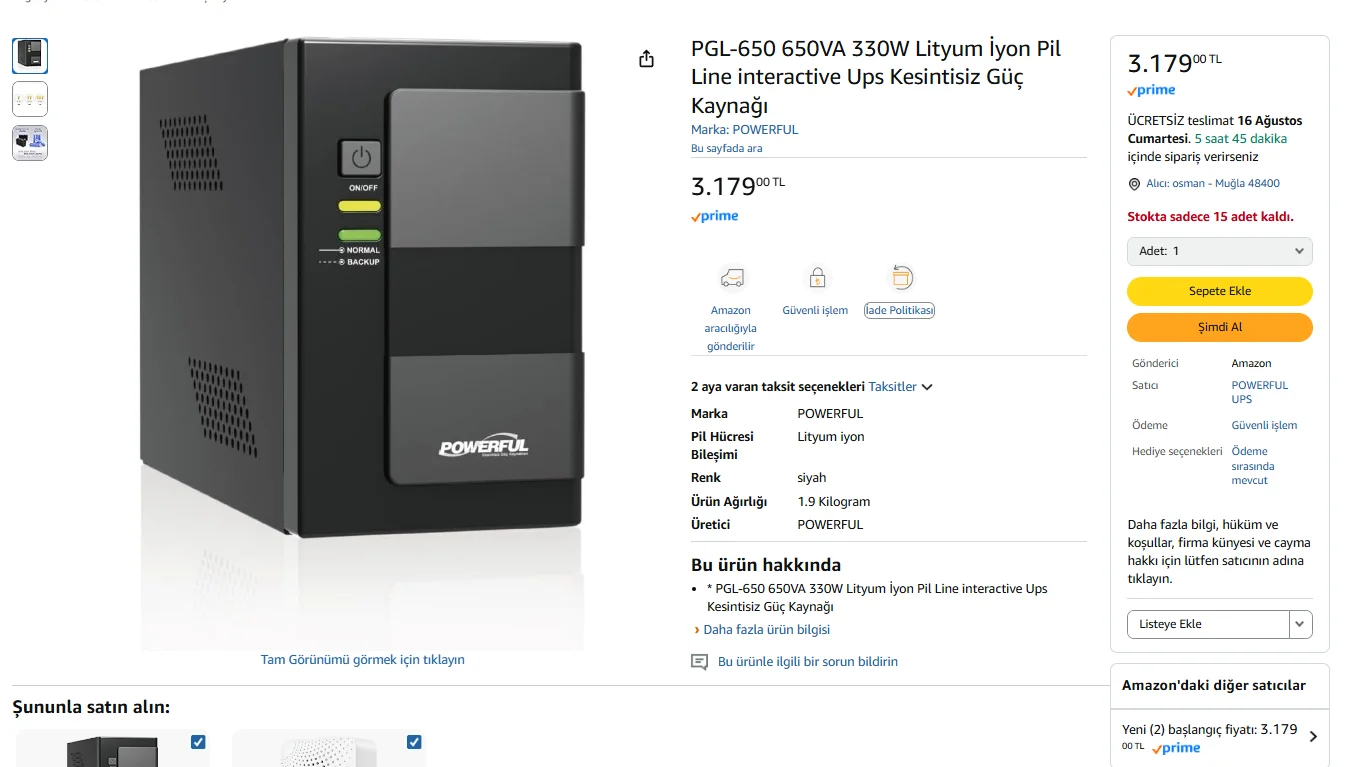Open the İade Politikası link
Screen dimensions: 1348x767
(x=899, y=311)
